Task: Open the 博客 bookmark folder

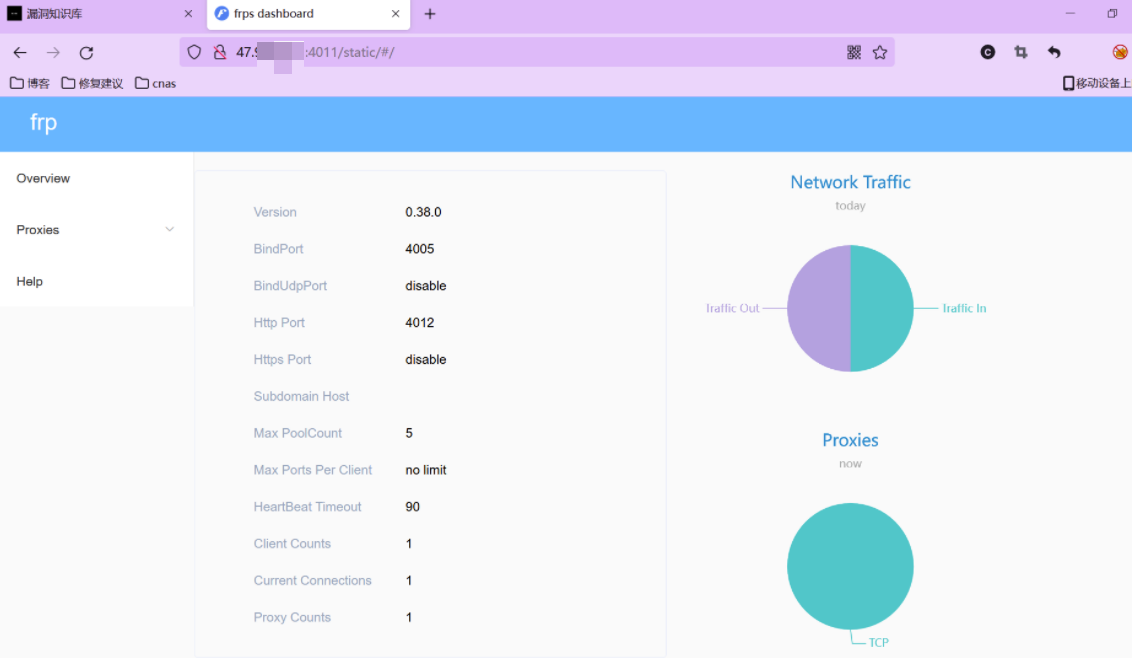Action: point(30,83)
